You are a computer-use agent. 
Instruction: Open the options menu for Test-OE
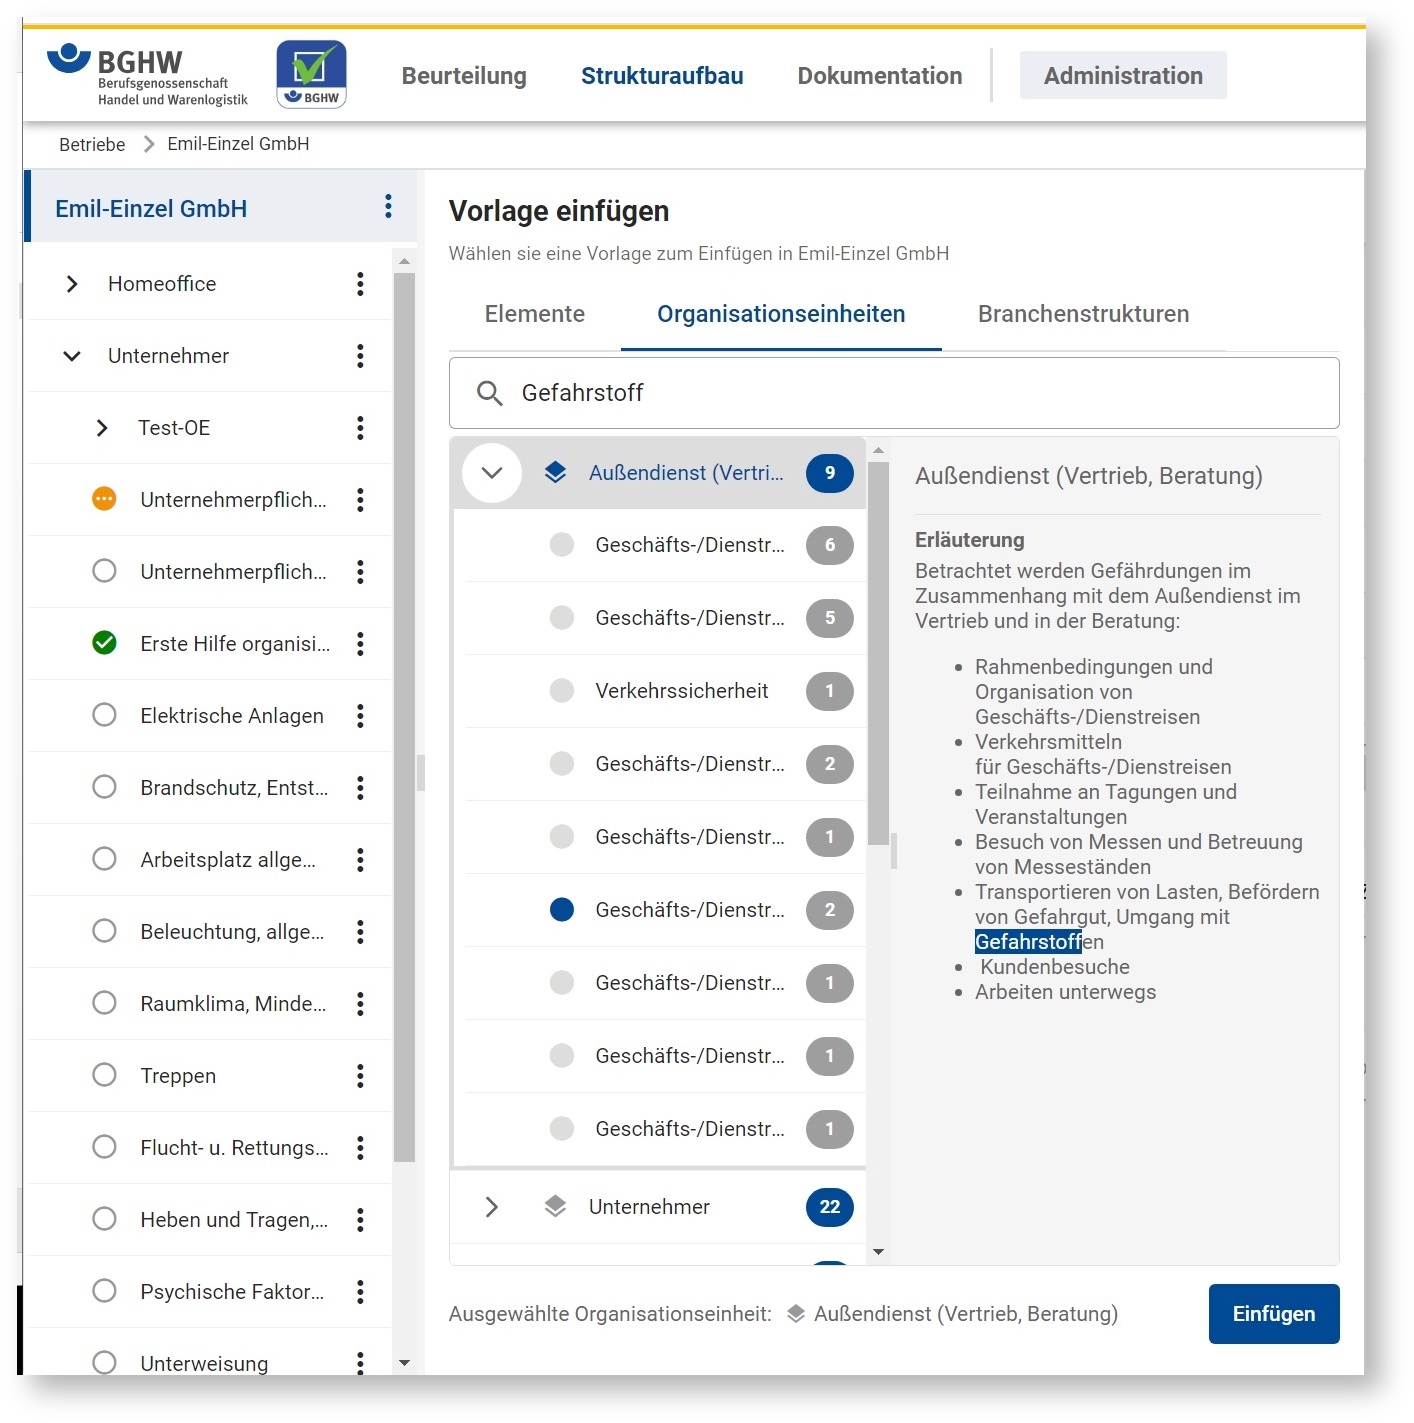(360, 428)
